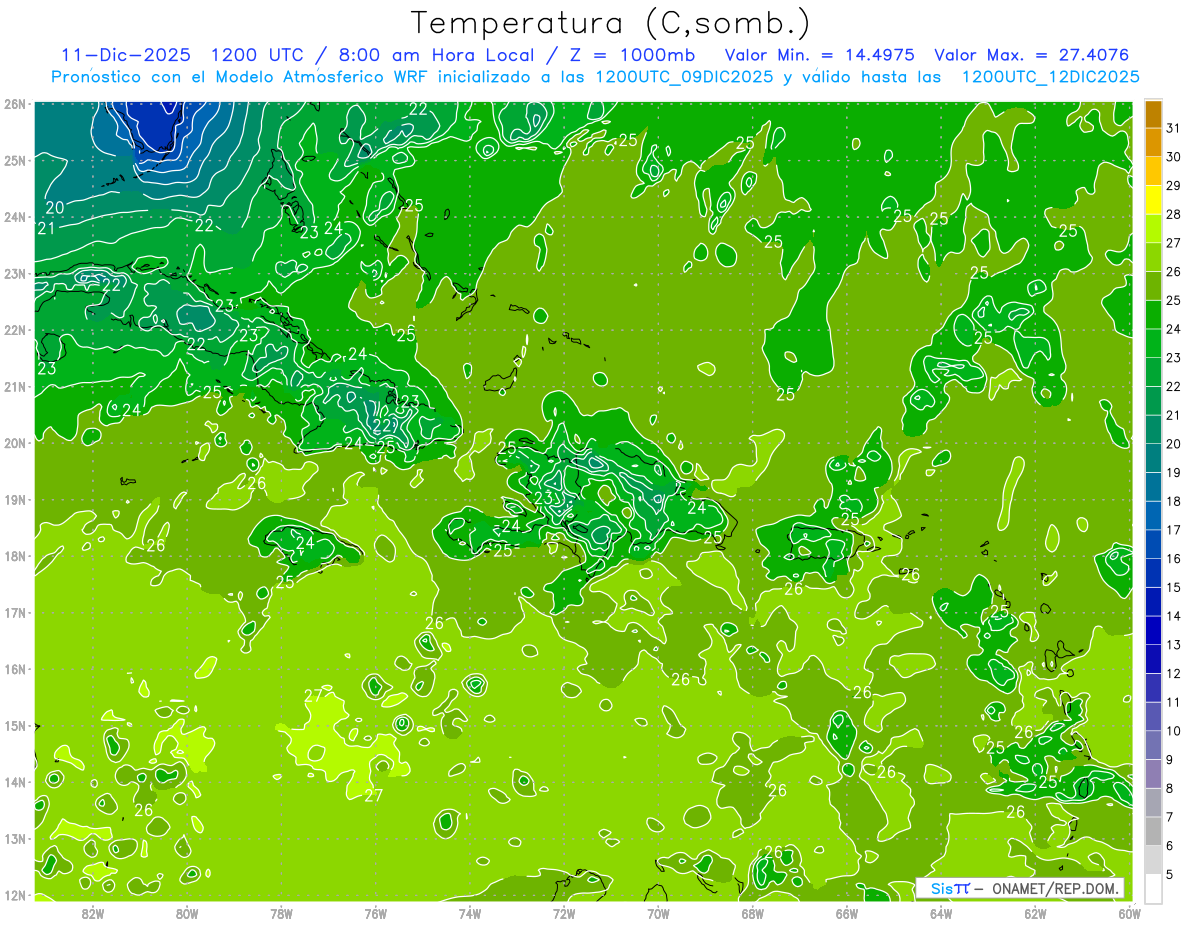Click the "66W" longitude axis label

pyautogui.click(x=847, y=913)
